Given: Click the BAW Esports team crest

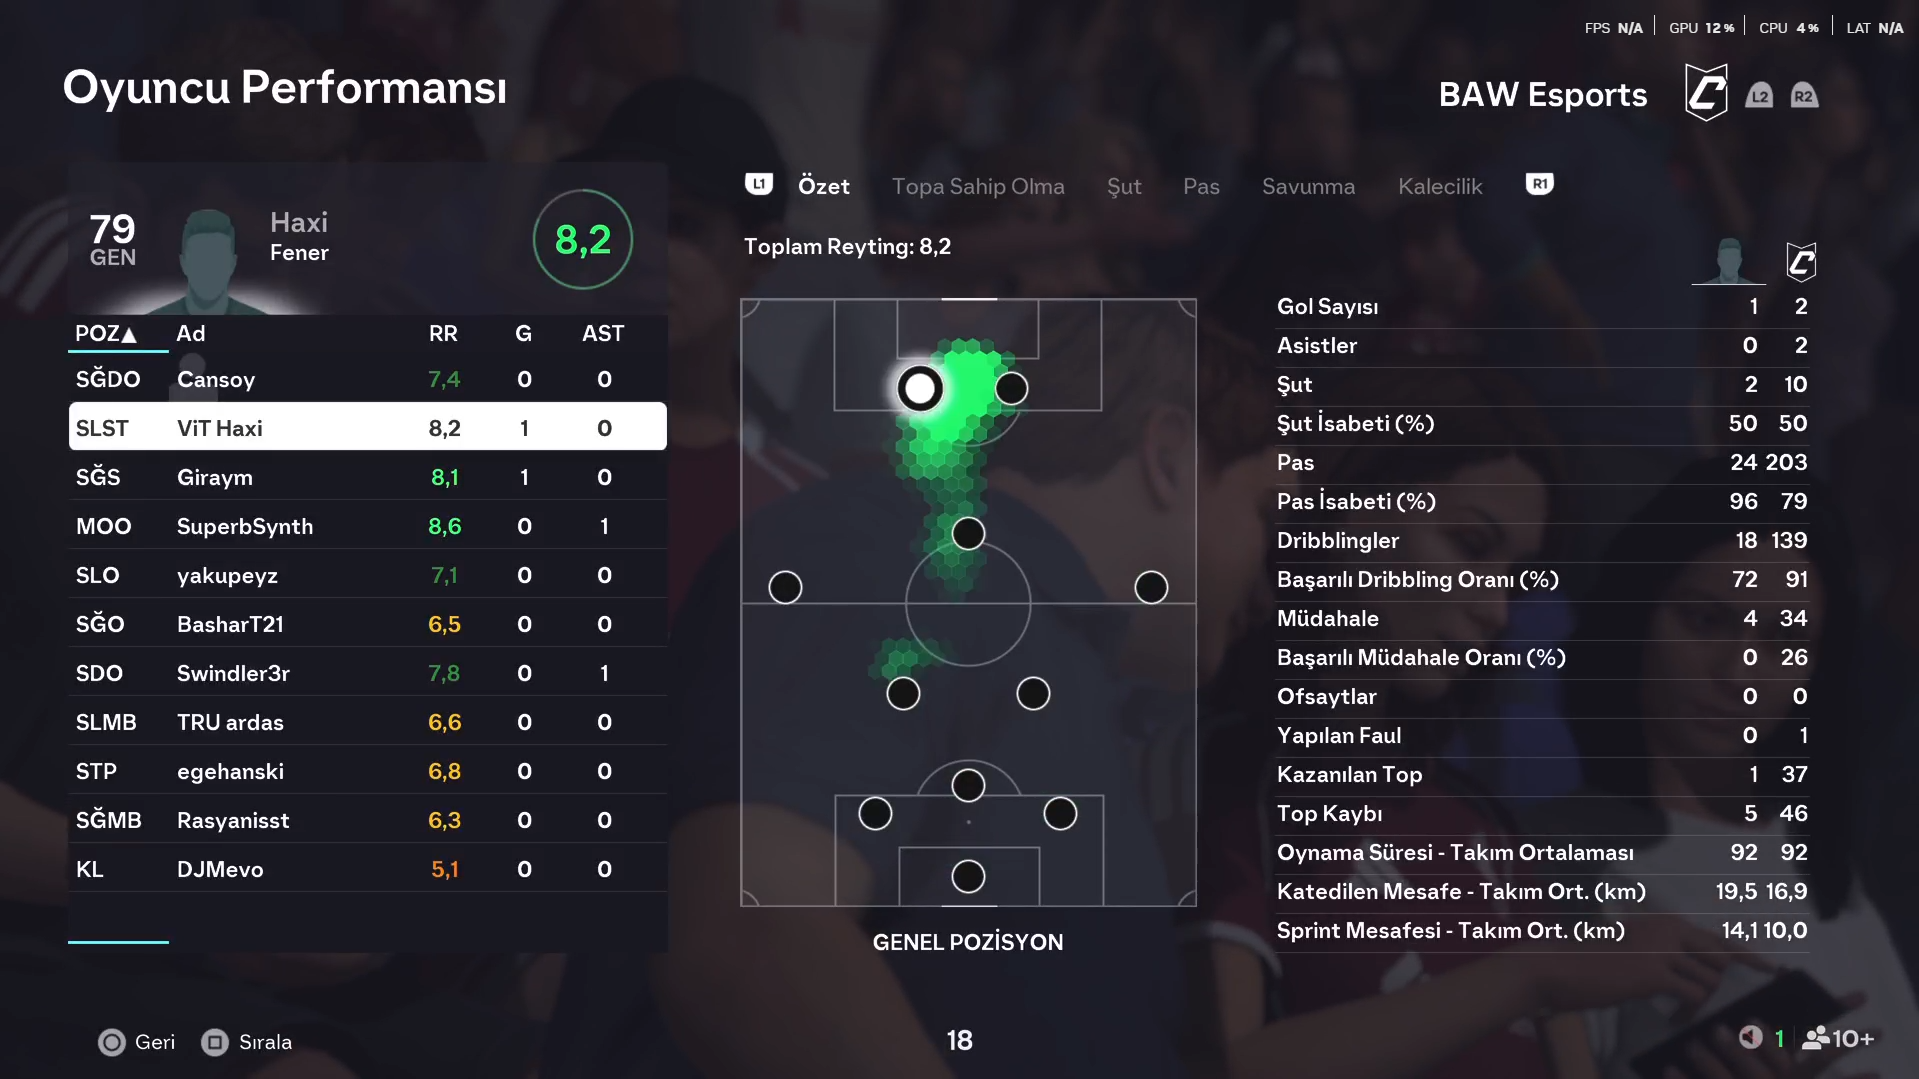Looking at the screenshot, I should click(x=1706, y=94).
